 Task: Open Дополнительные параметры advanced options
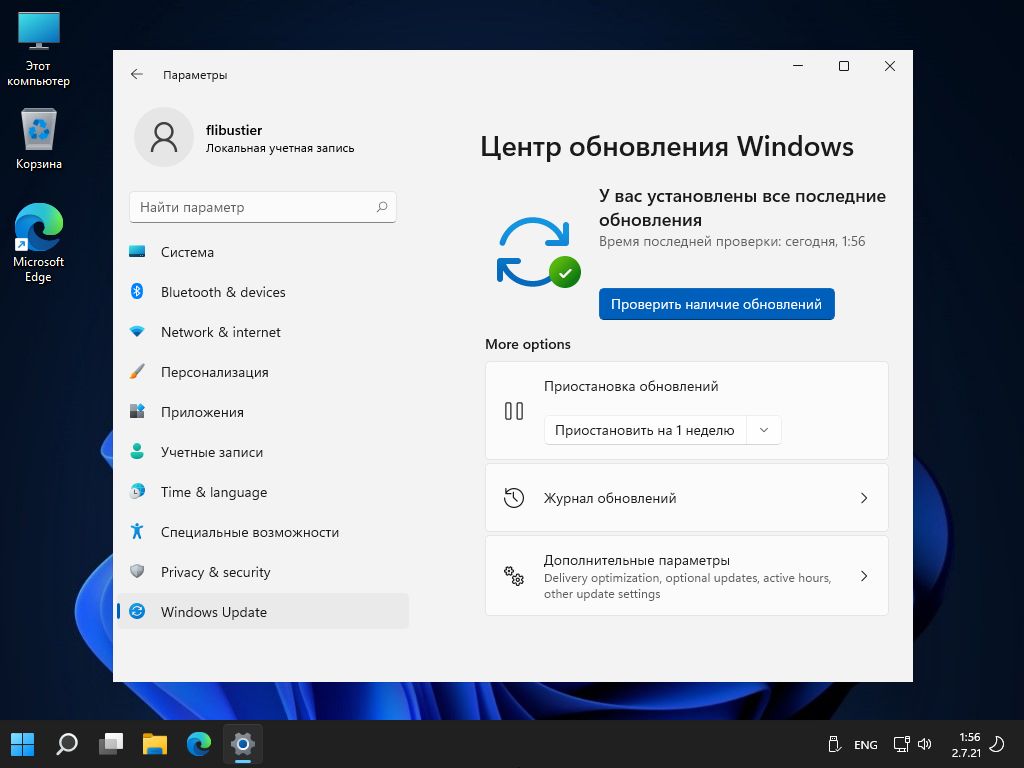pos(686,576)
